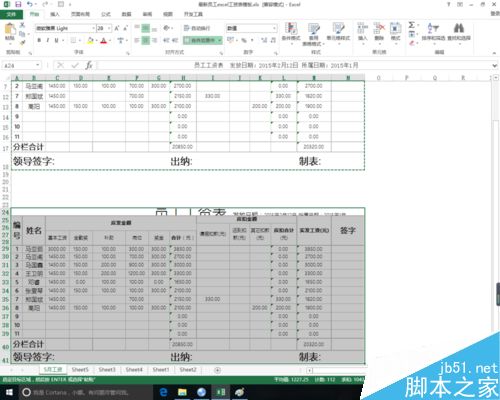Switch to the Developer ribbon tab
Viewport: 500px width, 400px height.
pyautogui.click(x=193, y=14)
